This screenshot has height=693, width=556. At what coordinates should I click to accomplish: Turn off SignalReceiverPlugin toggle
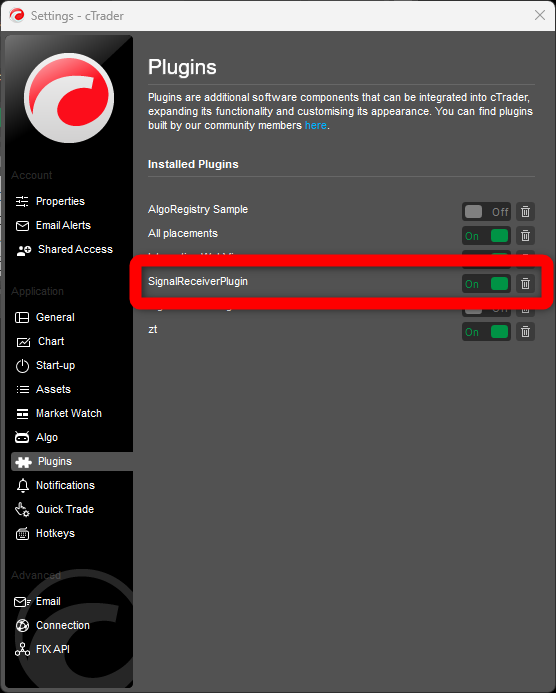pos(486,284)
